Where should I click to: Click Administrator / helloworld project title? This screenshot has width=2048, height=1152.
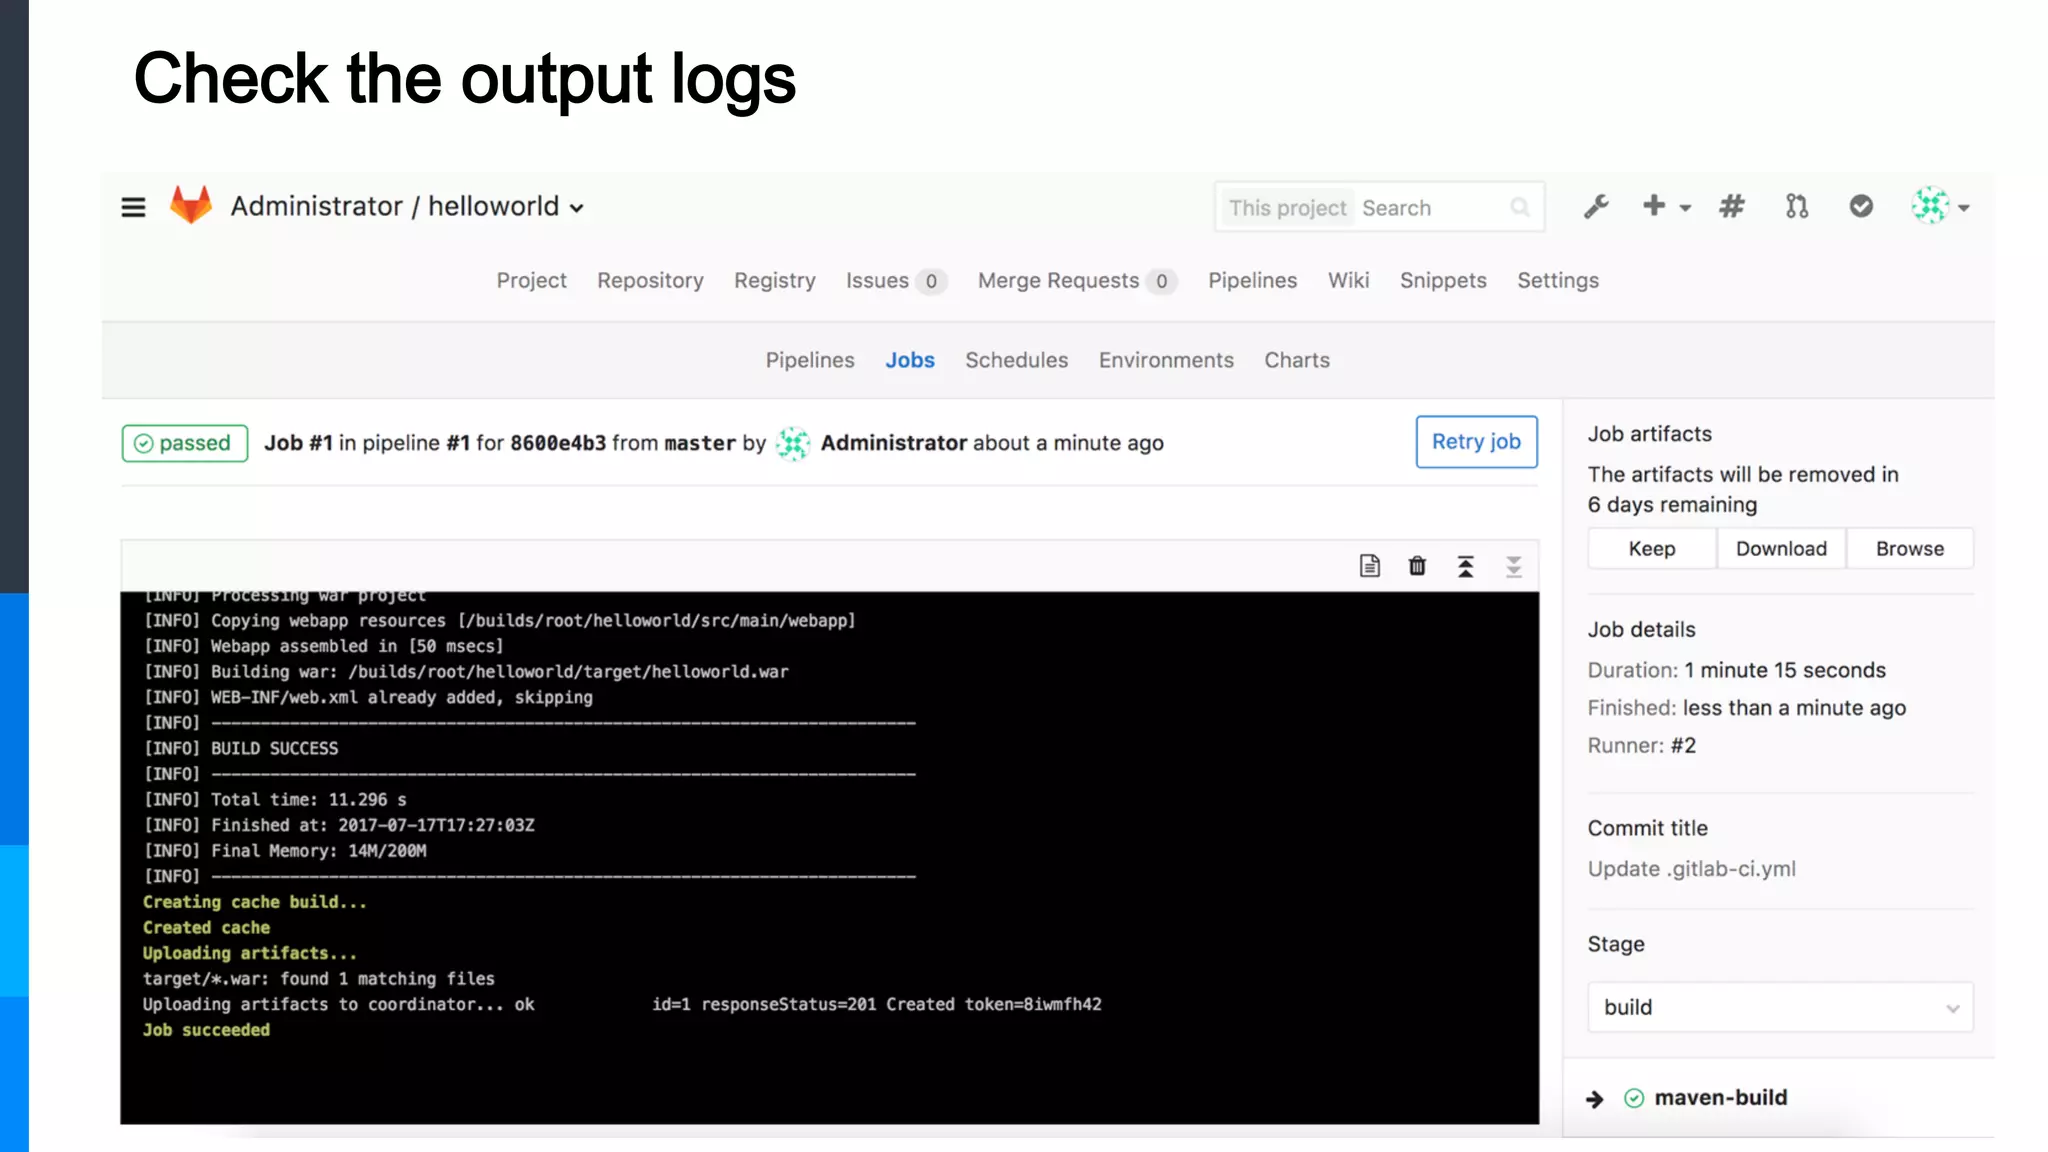coord(395,206)
